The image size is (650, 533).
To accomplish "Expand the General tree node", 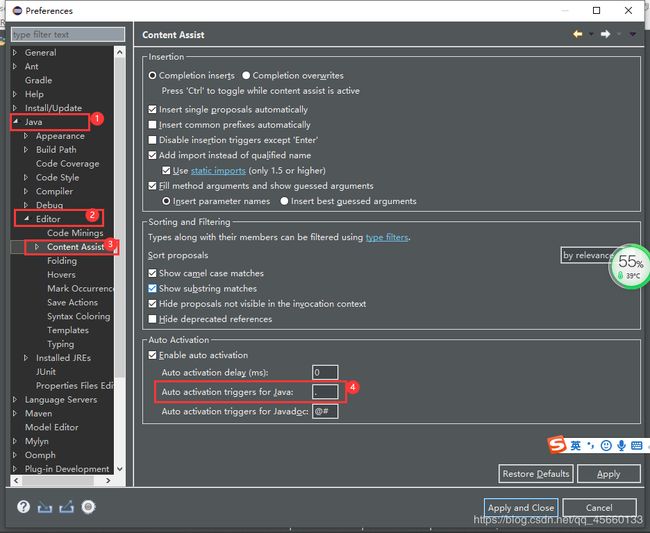I will click(x=15, y=52).
